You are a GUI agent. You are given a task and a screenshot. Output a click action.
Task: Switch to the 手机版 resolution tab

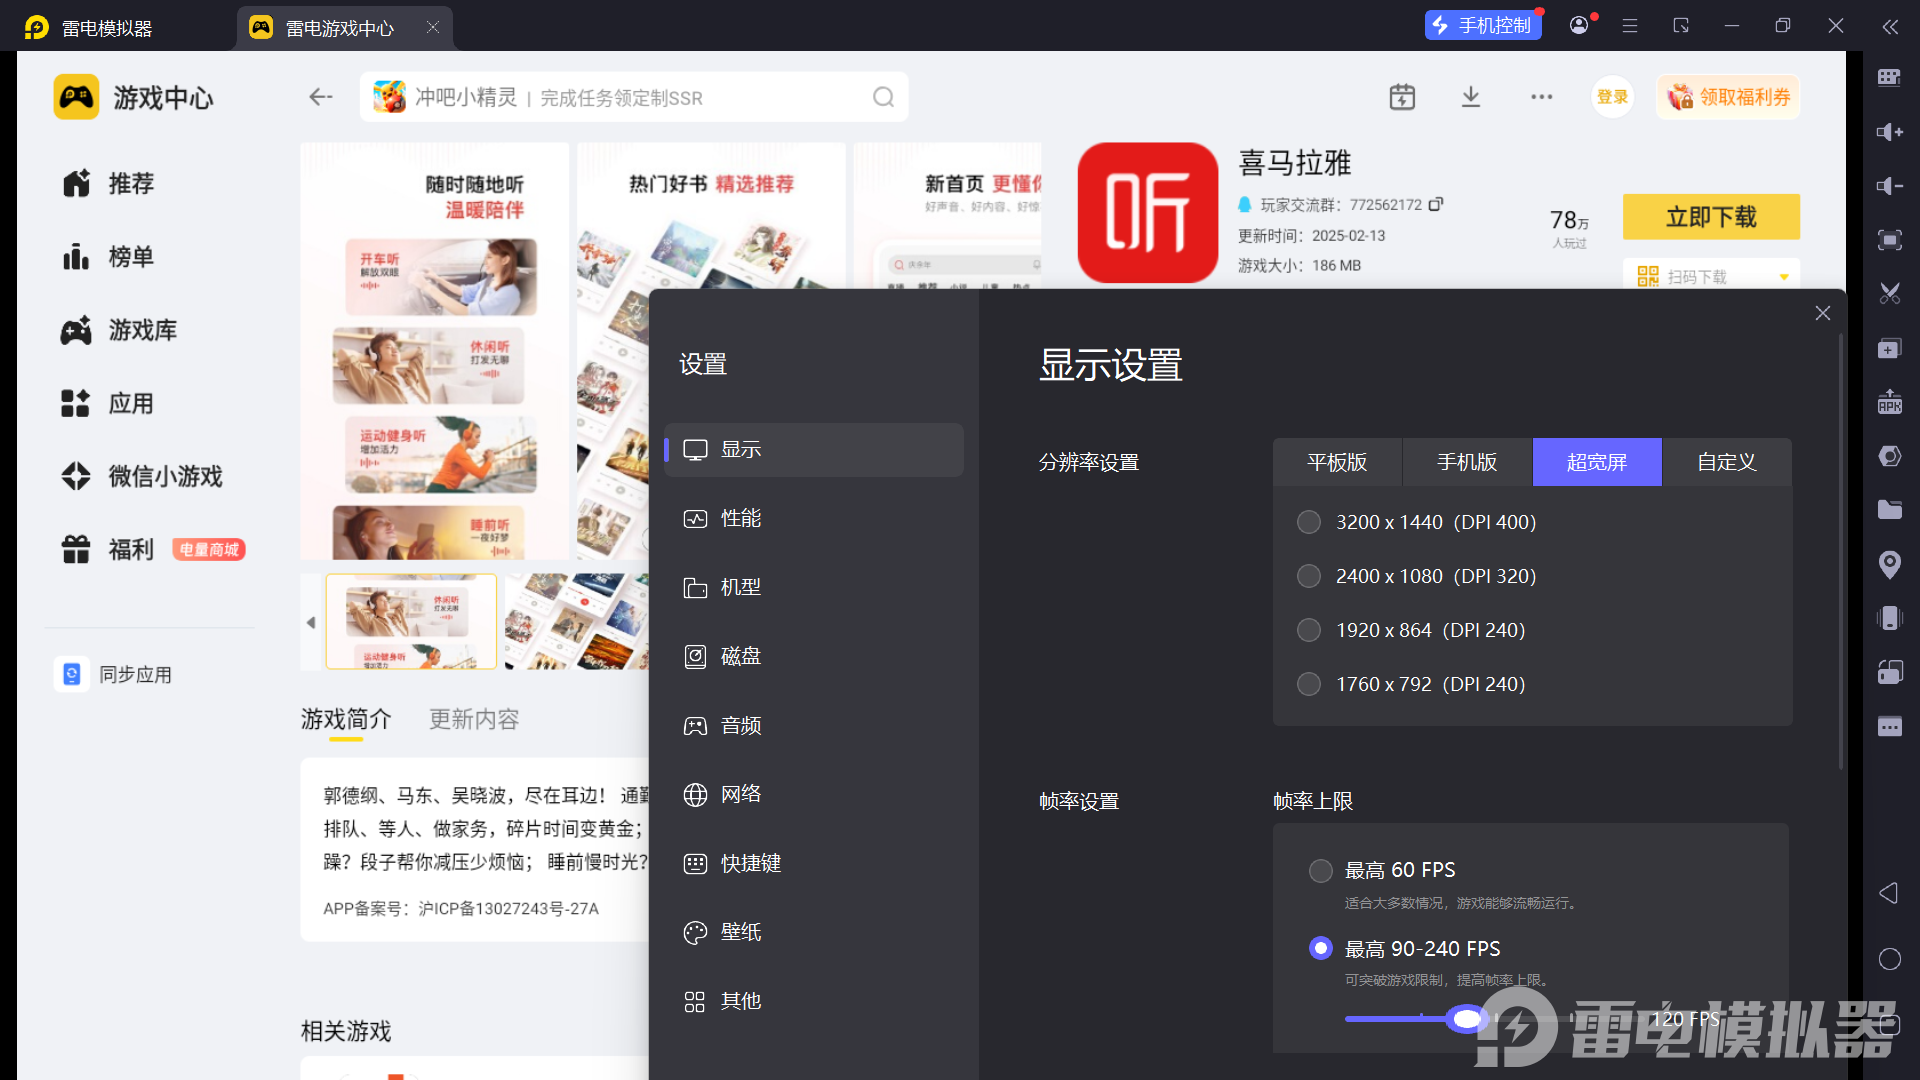click(1466, 462)
